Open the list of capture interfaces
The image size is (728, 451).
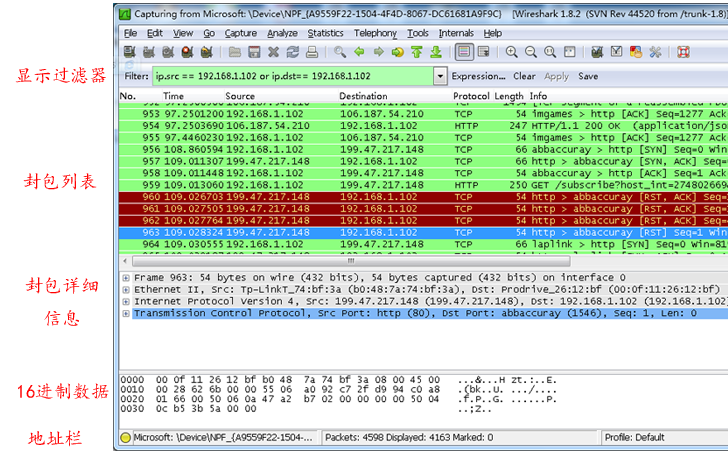[130, 52]
